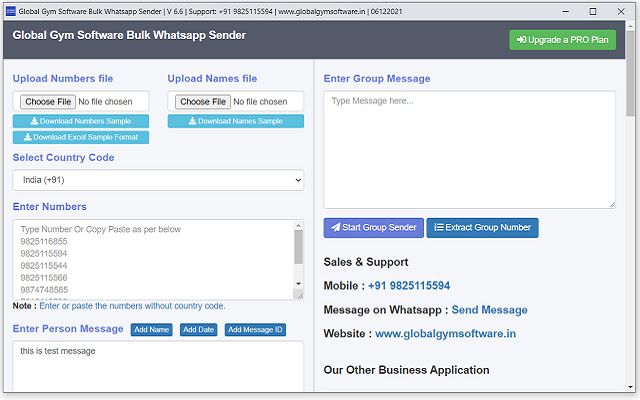The height and width of the screenshot is (400, 640).
Task: Choose a file for the Upload Names field
Action: (x=203, y=102)
